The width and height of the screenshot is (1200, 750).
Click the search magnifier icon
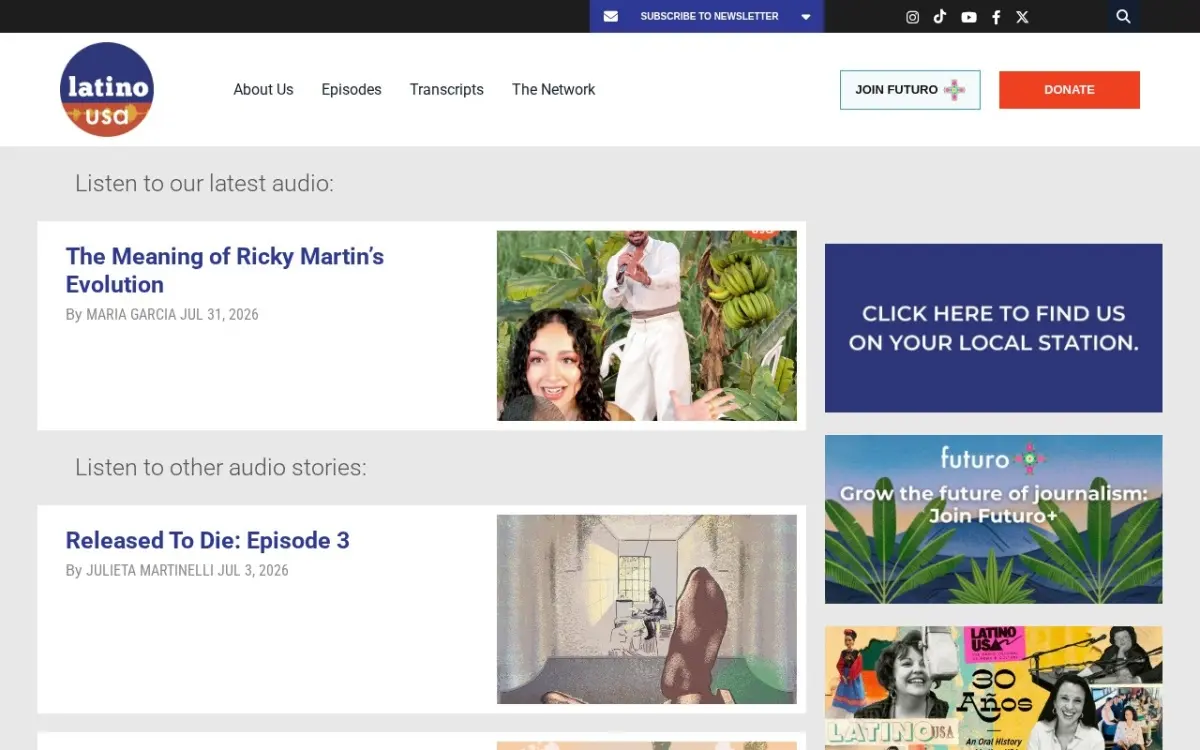coord(1123,16)
